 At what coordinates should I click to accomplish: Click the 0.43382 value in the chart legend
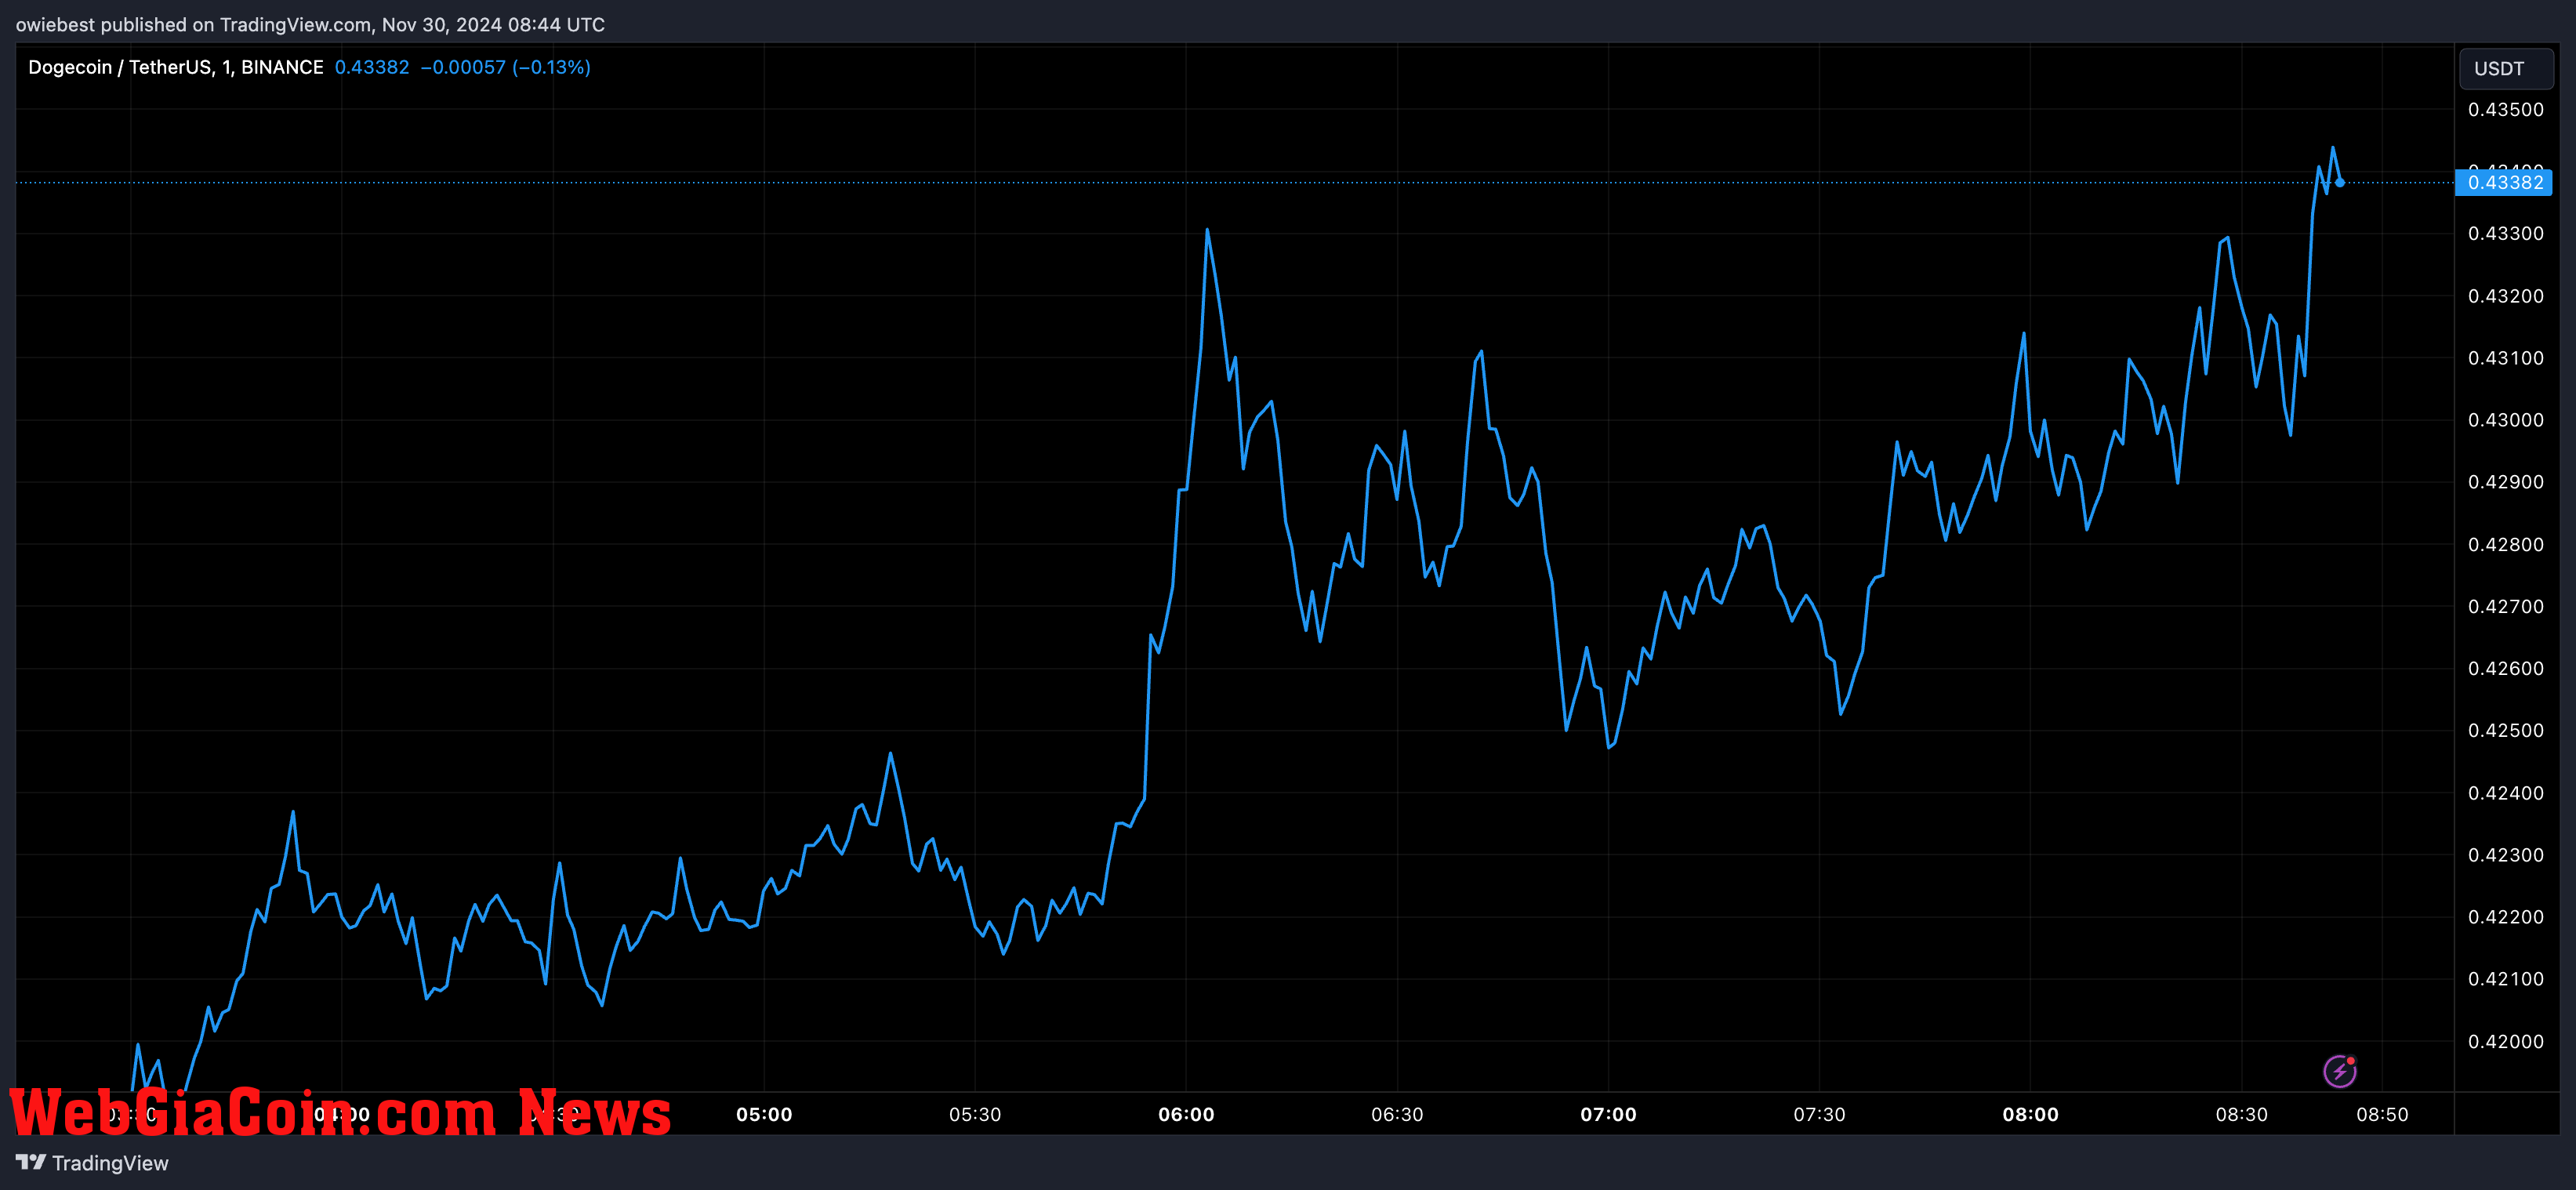click(x=372, y=67)
